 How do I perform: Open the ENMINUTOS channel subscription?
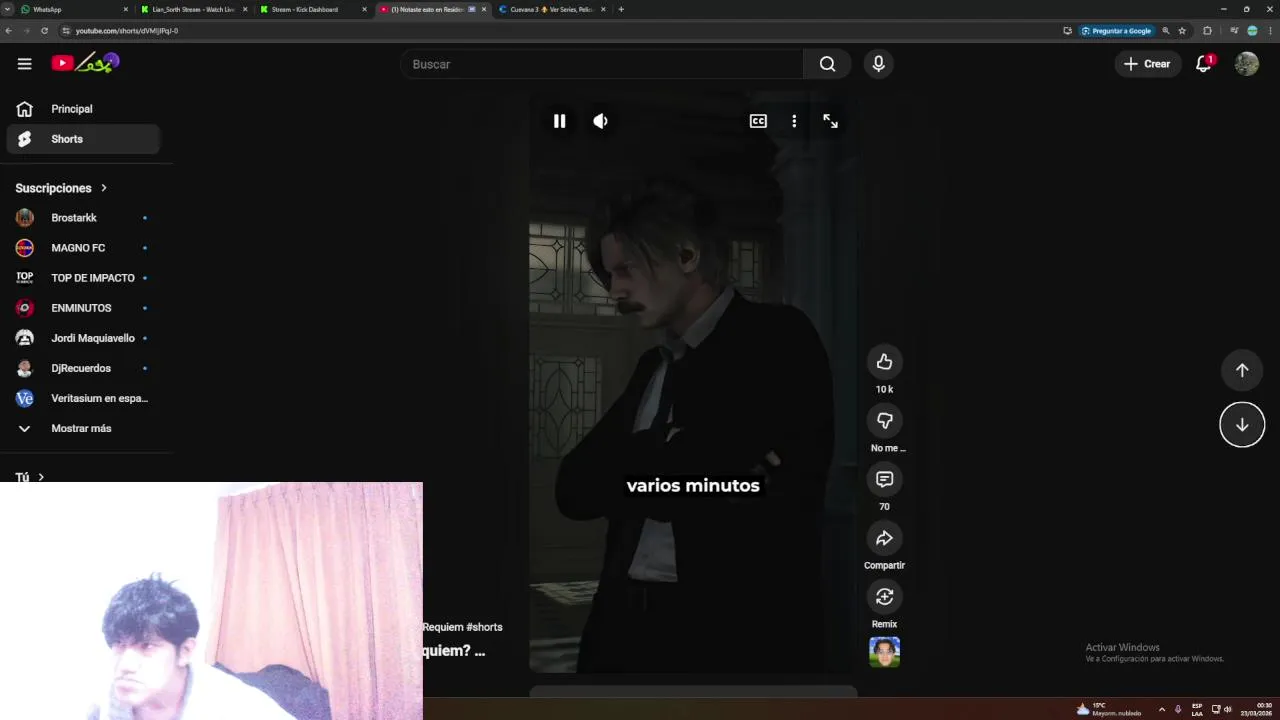tap(83, 308)
